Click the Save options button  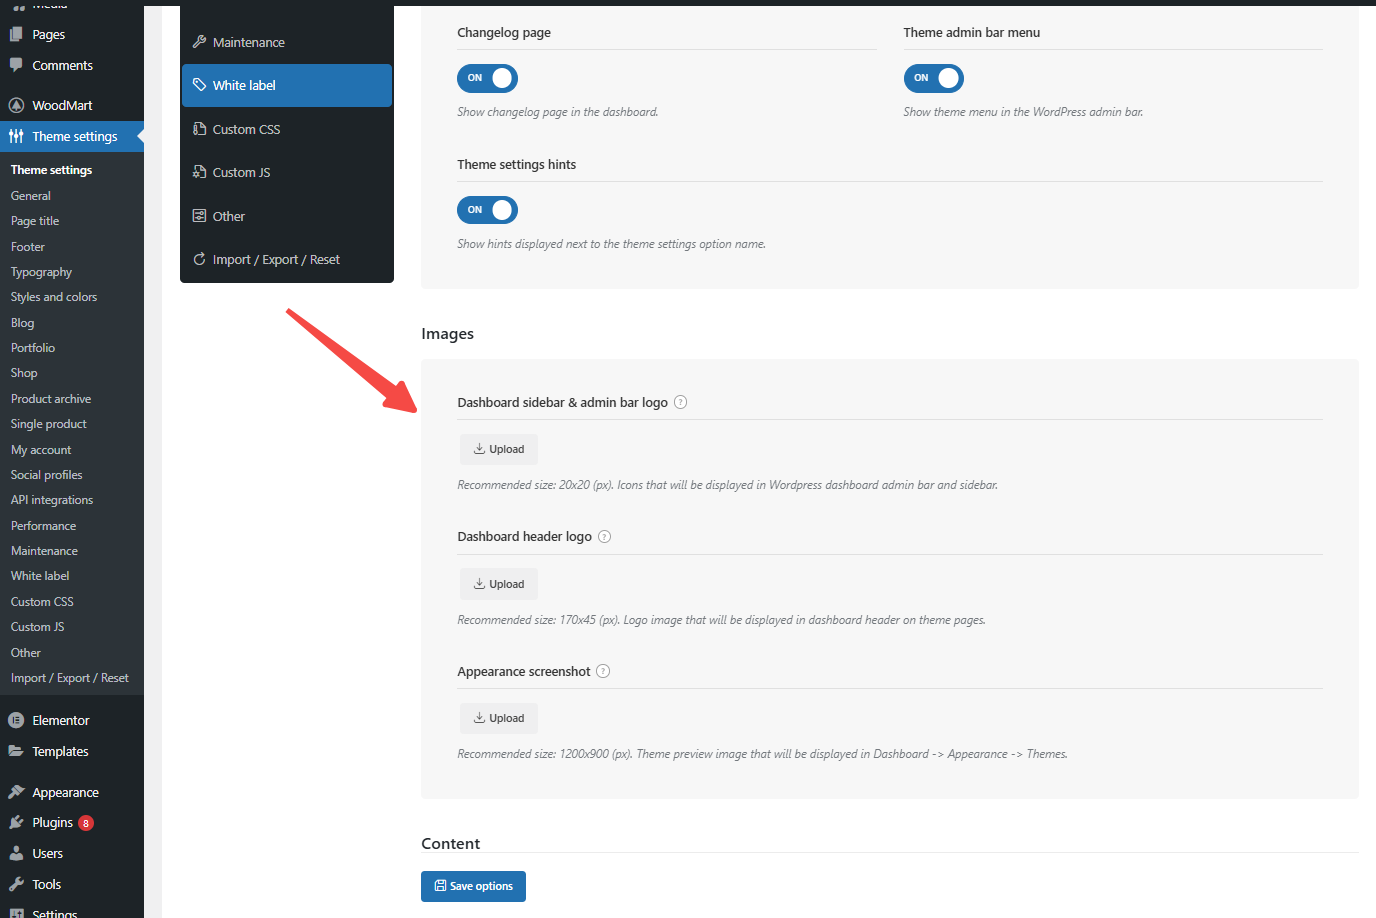473,886
